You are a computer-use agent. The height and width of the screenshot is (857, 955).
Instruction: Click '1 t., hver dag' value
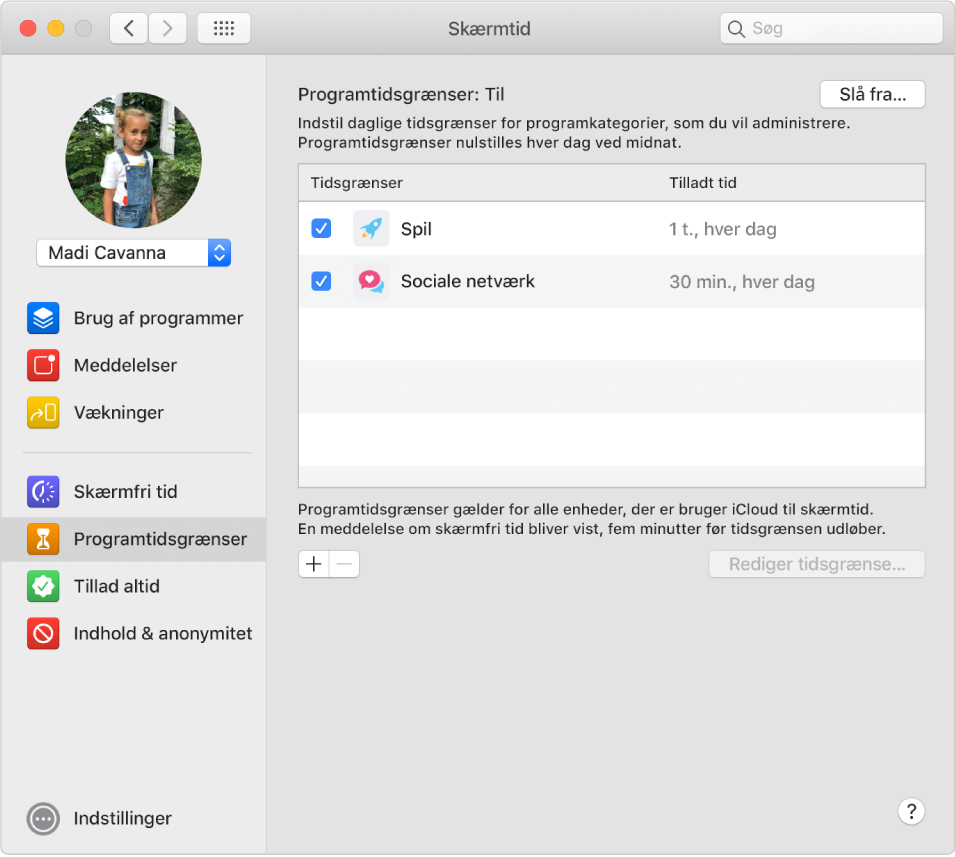pyautogui.click(x=723, y=229)
